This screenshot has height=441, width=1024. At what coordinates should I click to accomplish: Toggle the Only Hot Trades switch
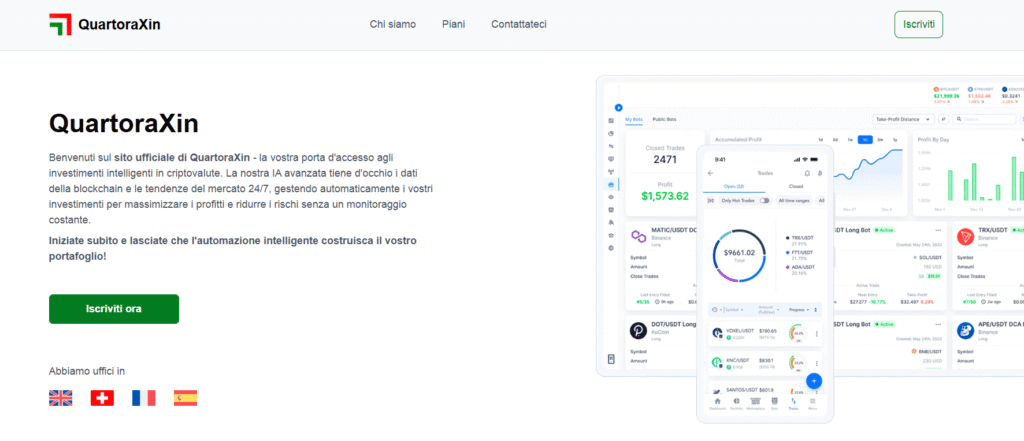click(764, 201)
